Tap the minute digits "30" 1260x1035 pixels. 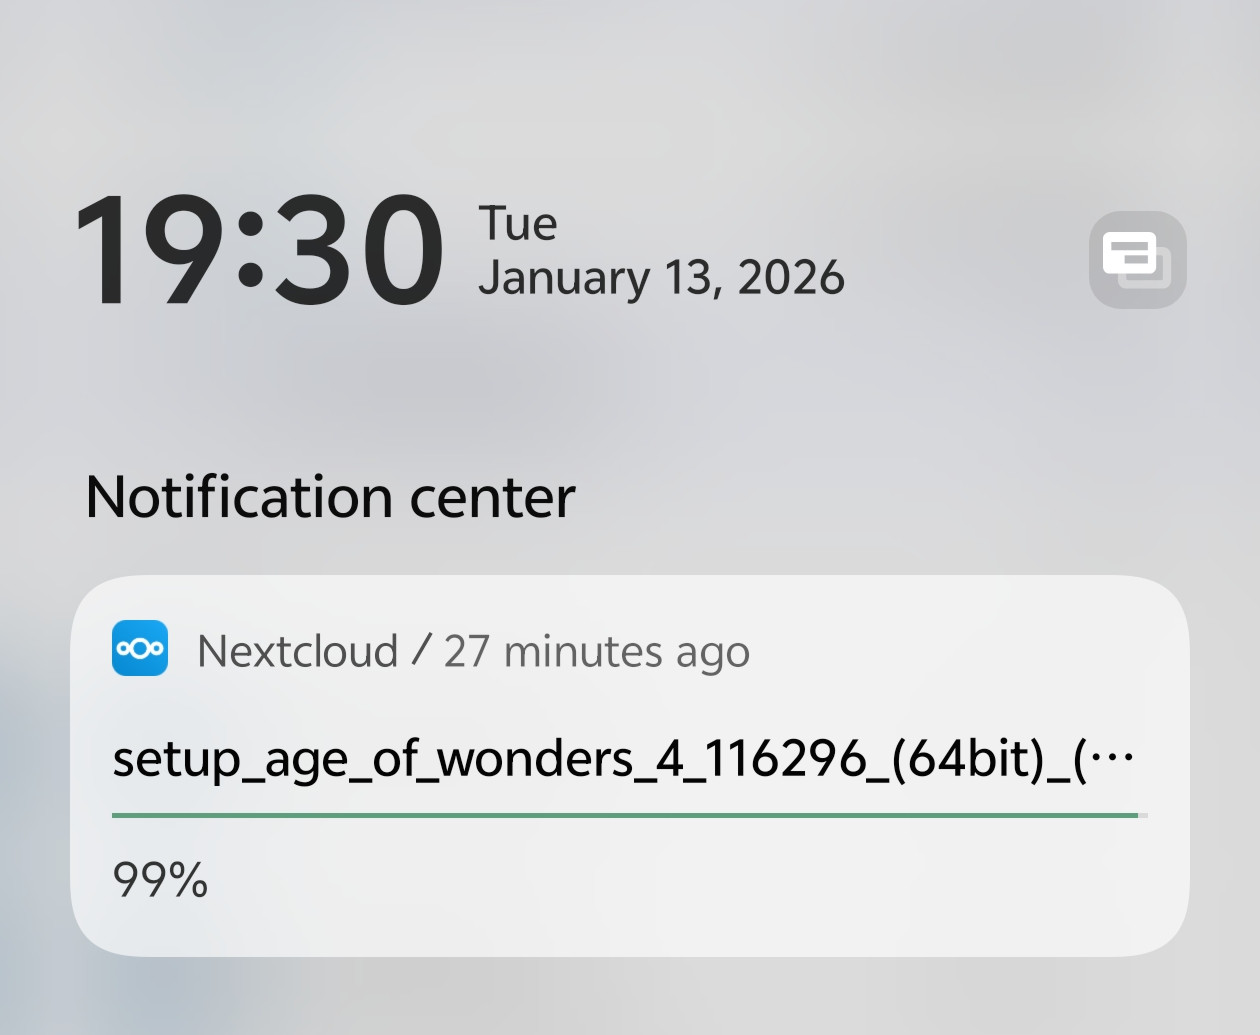tap(358, 250)
